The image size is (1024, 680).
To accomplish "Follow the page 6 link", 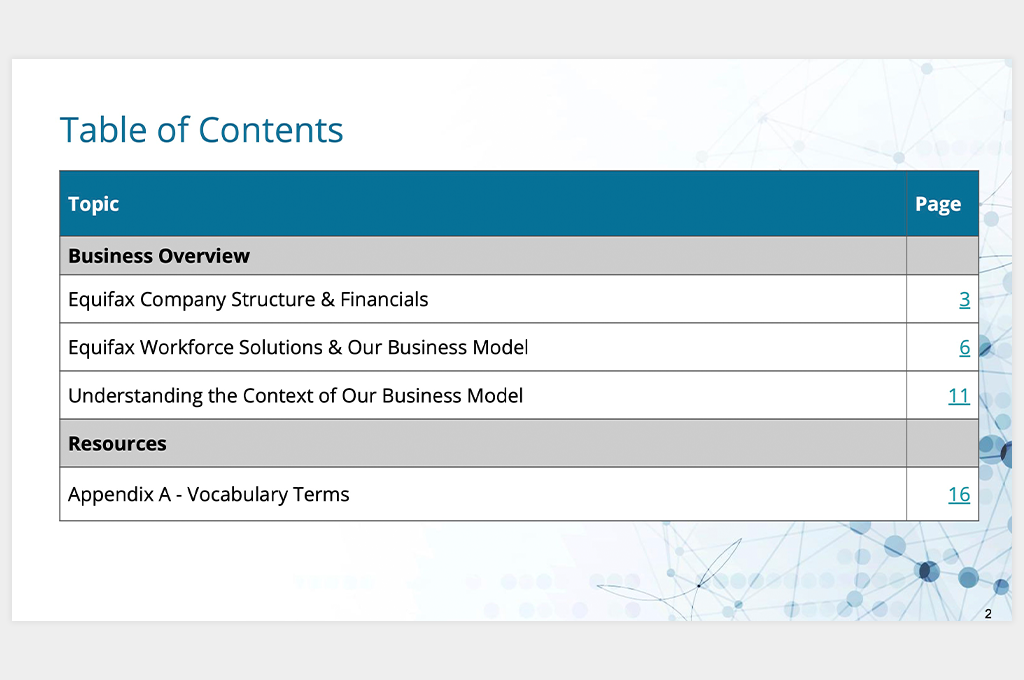I will click(964, 348).
